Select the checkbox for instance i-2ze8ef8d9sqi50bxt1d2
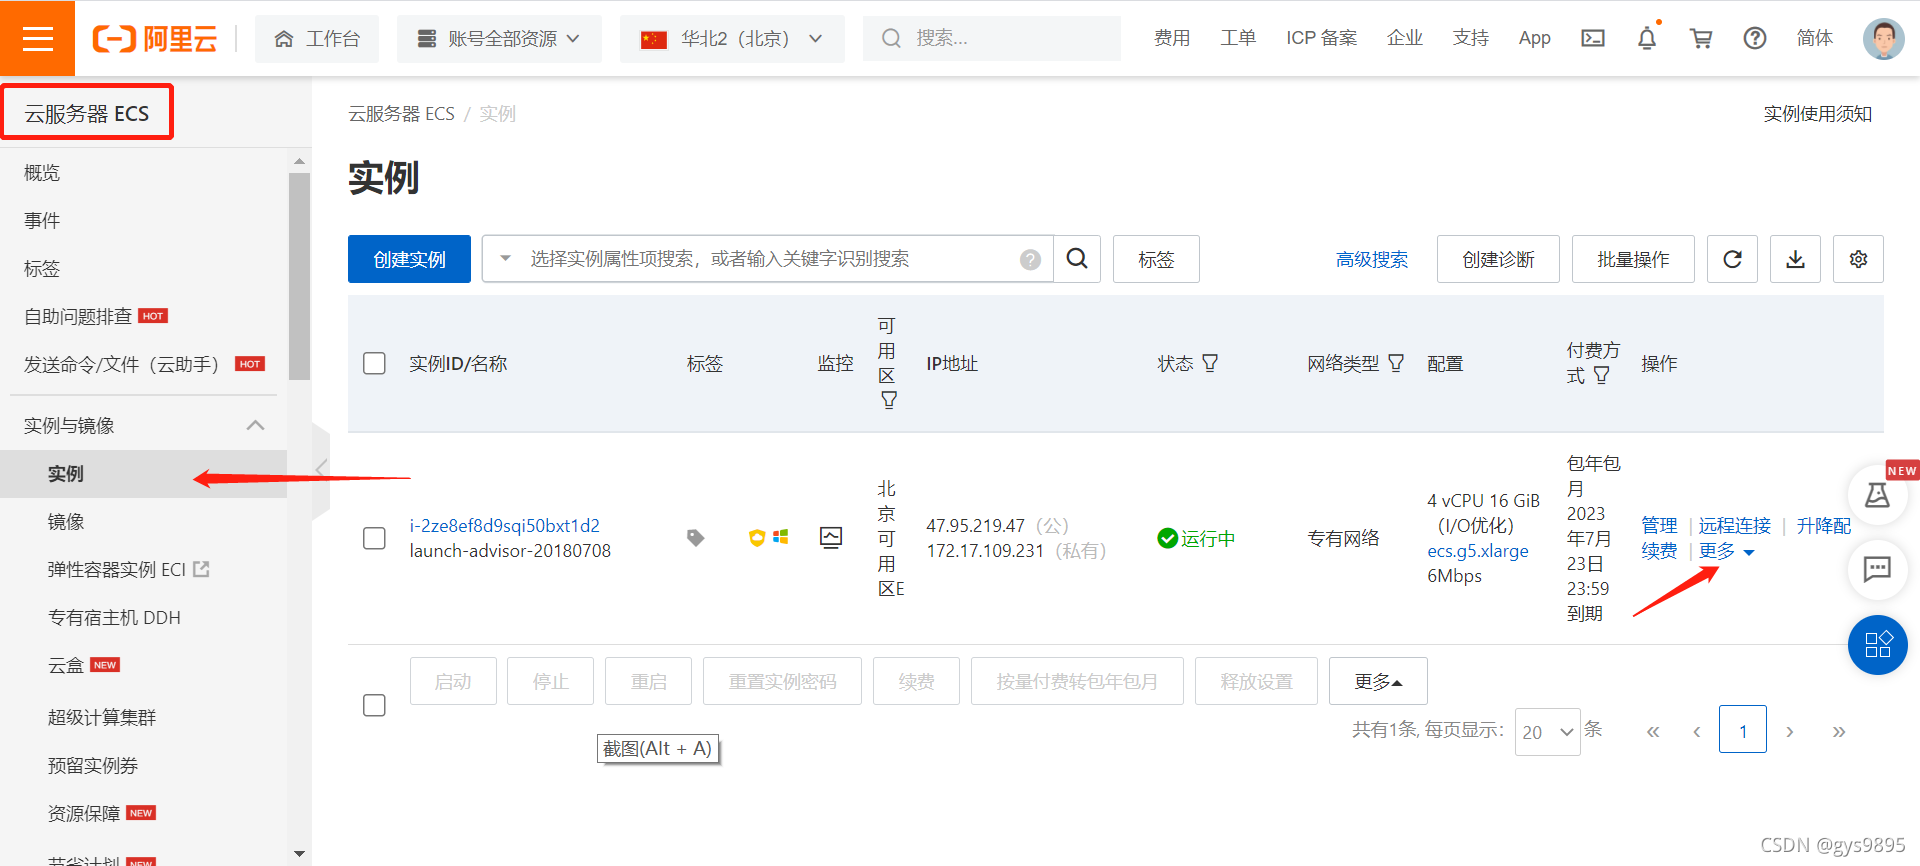The image size is (1920, 866). tap(374, 538)
